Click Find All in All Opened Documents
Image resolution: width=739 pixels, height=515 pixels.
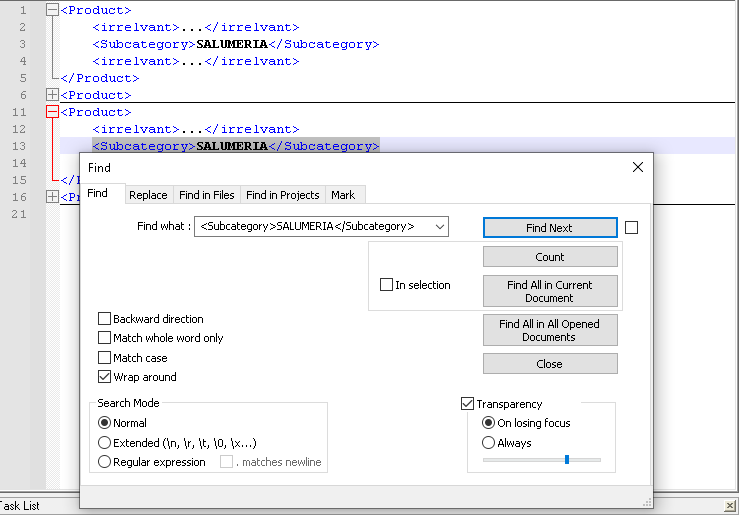tap(550, 330)
